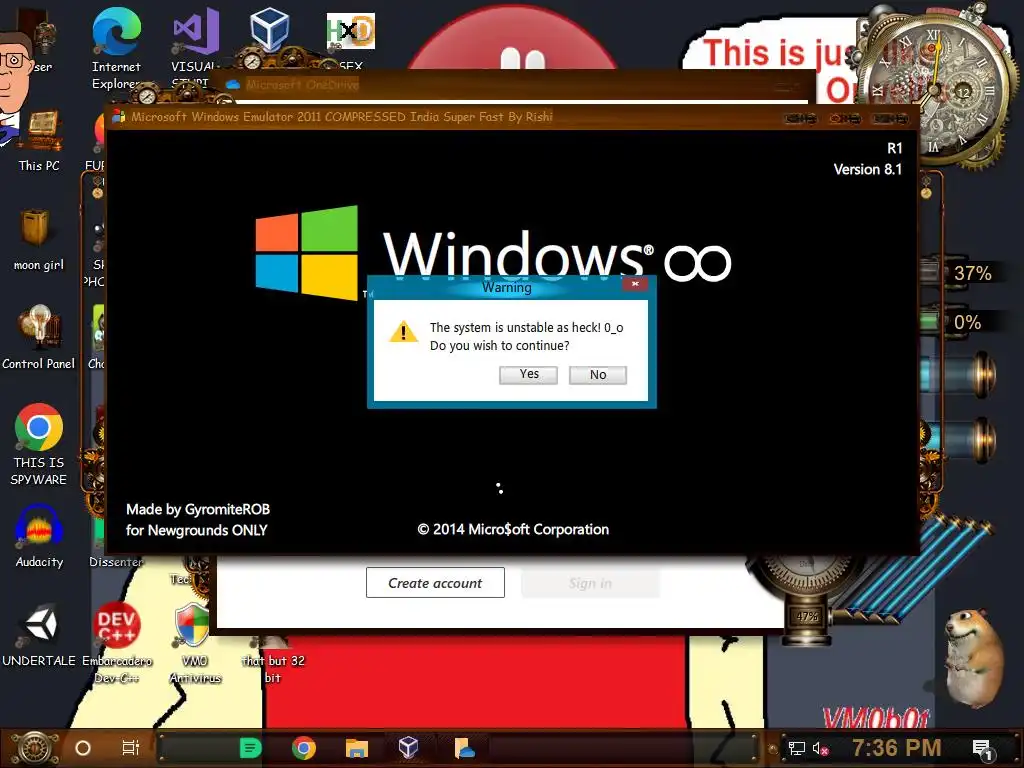The height and width of the screenshot is (768, 1024).
Task: Open the 'that but 32 bit' desktop icon
Action: (x=273, y=660)
